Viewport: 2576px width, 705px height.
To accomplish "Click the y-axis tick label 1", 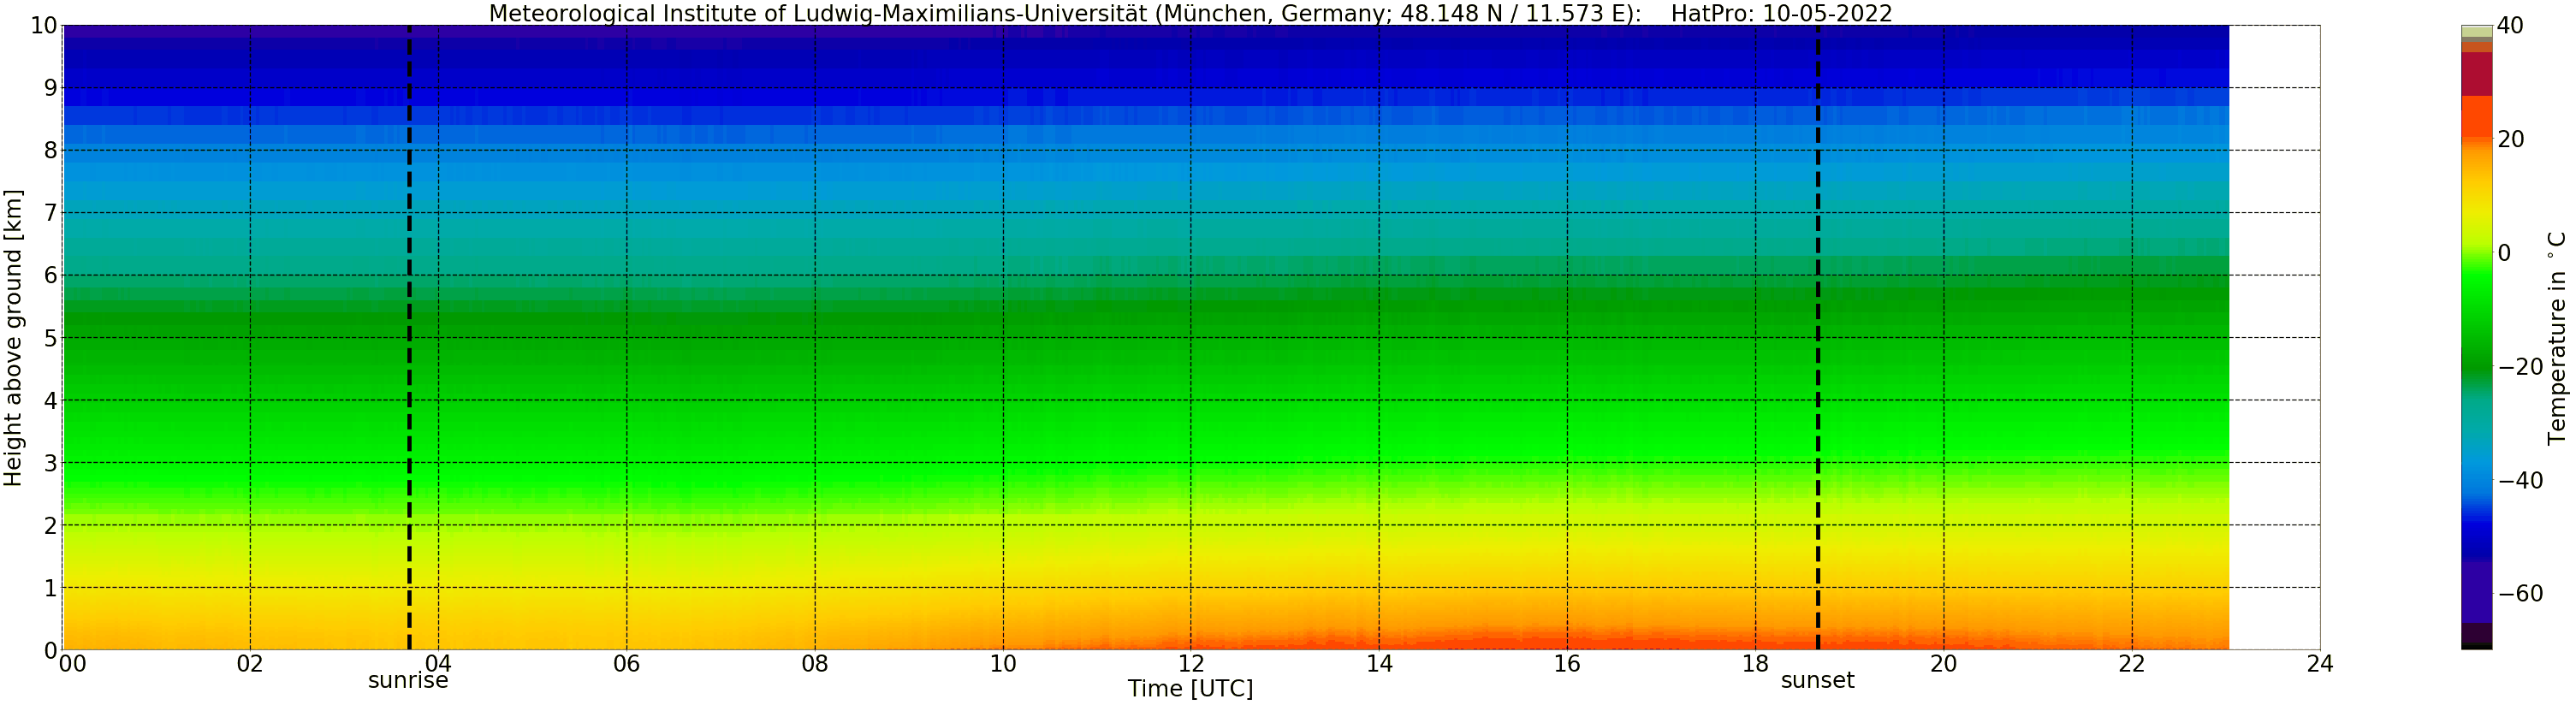I will 50,588.
